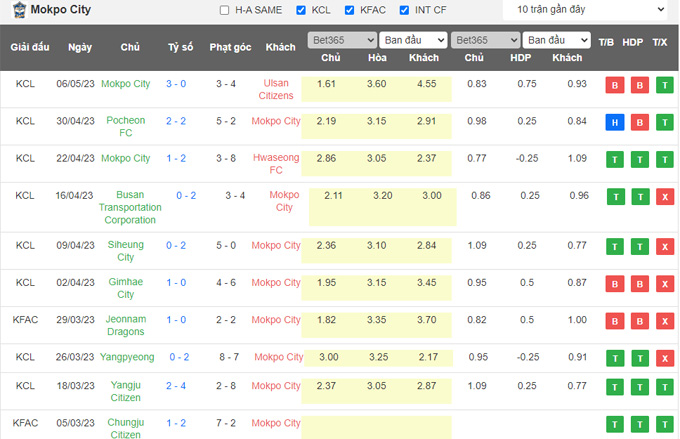Click the green T T/B badge in Hwaseong FC row
The image size is (680, 439).
pos(613,159)
